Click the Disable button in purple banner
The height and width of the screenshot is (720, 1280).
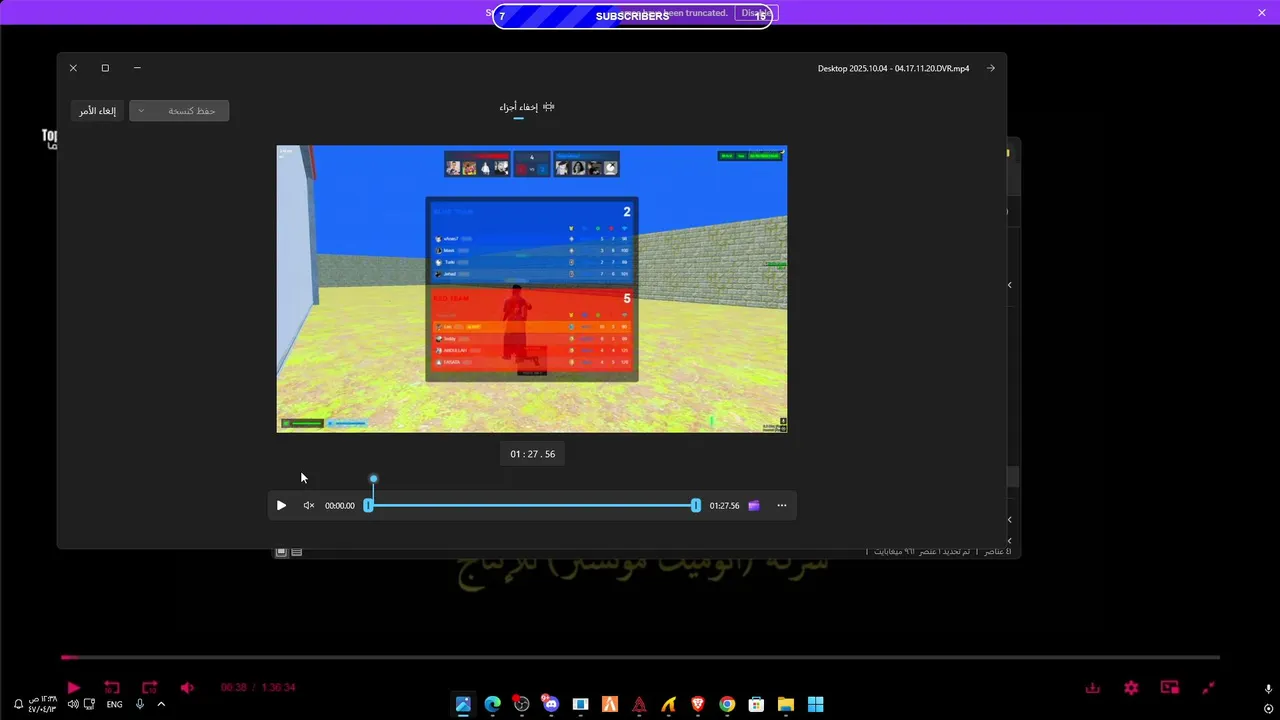point(756,13)
